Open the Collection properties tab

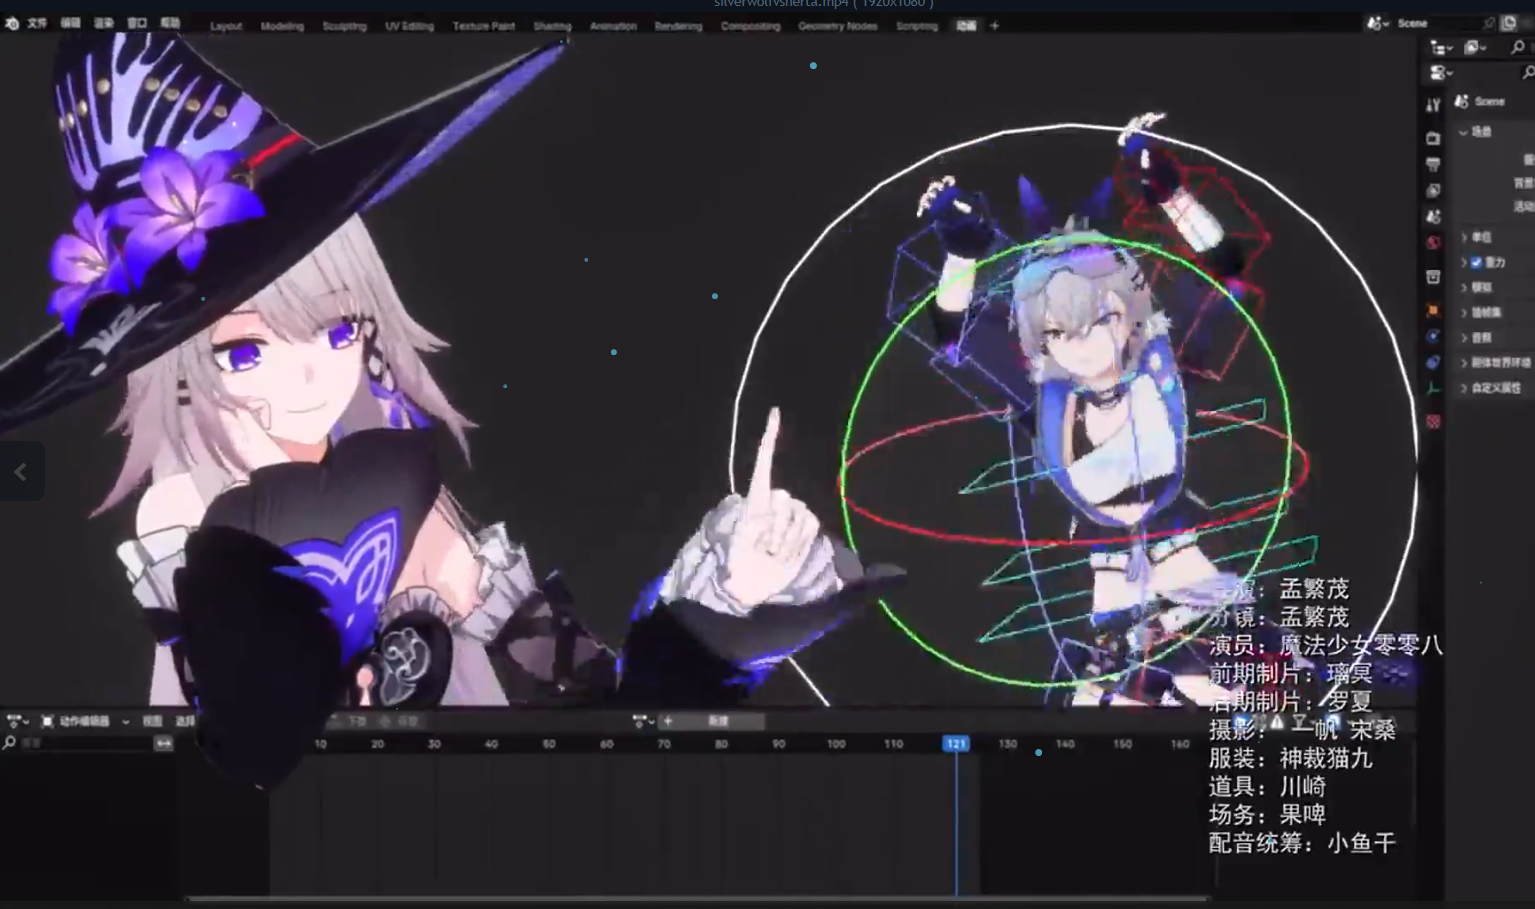pos(1433,277)
